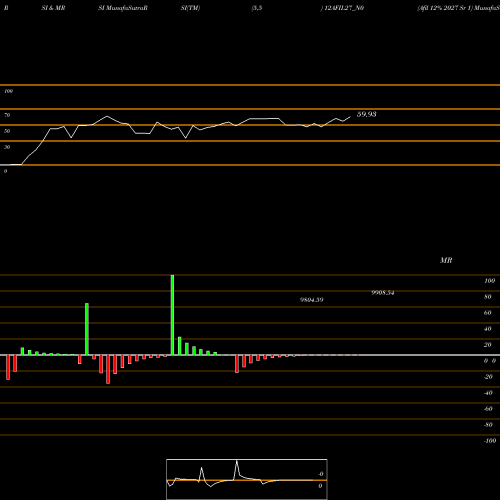Click the 50 level on RSI axis
500x500 pixels.
point(7,131)
